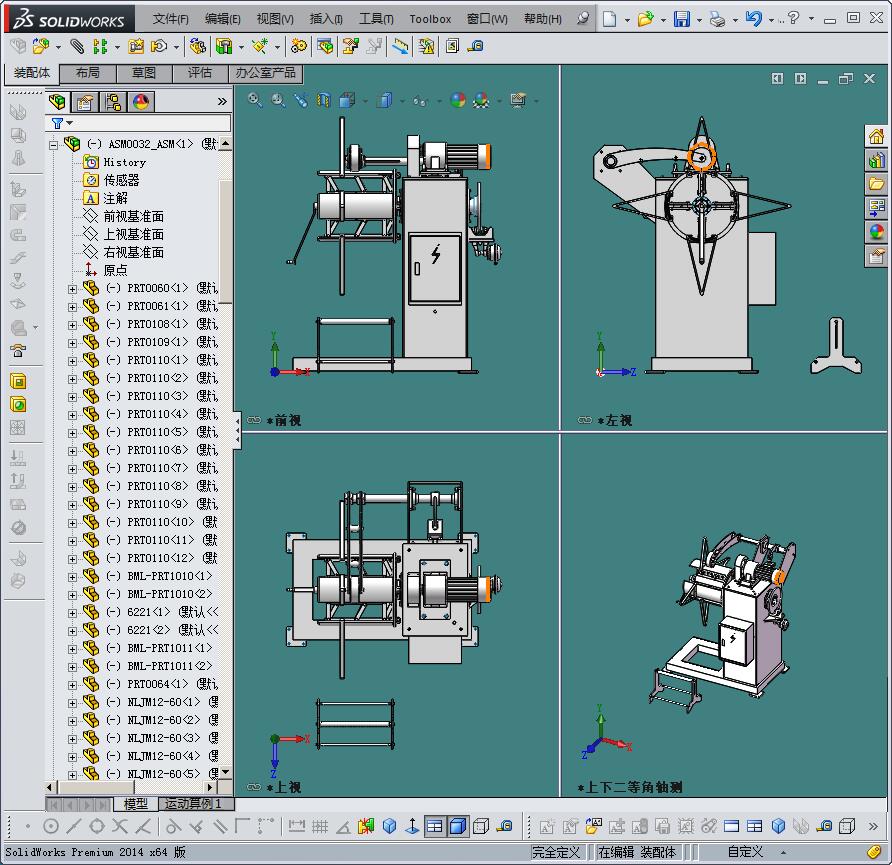Screen dimensions: 892x865
Task: Expand the PRT0060<1> tree node
Action: [x=72, y=289]
